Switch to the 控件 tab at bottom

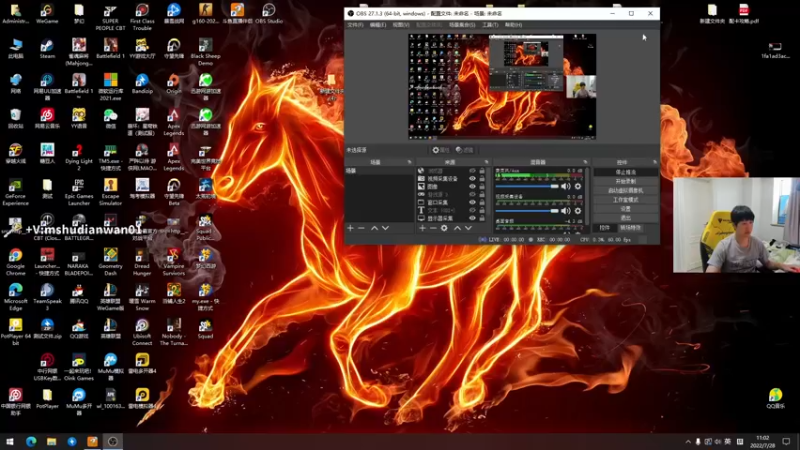point(605,228)
